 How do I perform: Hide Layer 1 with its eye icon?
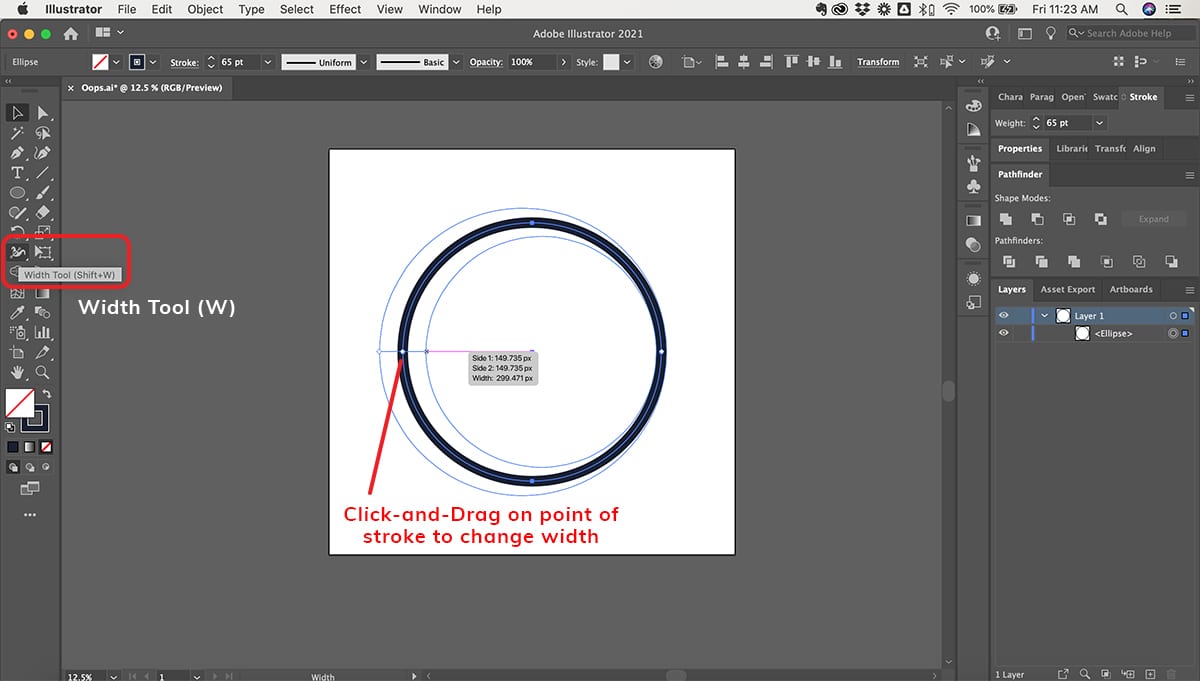coord(1004,316)
